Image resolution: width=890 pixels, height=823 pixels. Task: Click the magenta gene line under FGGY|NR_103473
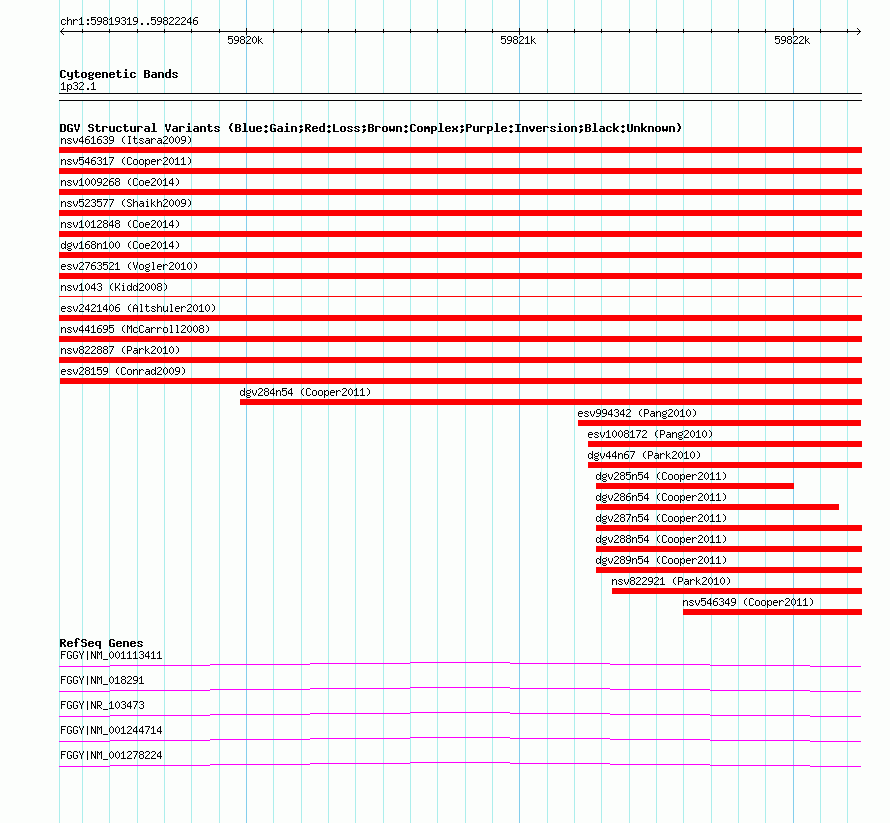(x=460, y=713)
